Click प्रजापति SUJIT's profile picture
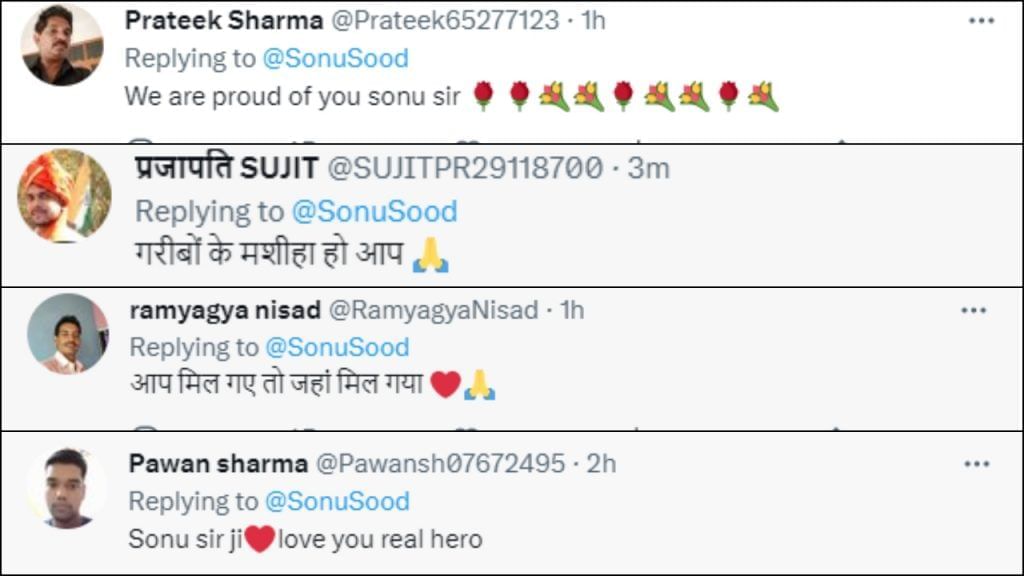The height and width of the screenshot is (576, 1024). click(x=64, y=196)
